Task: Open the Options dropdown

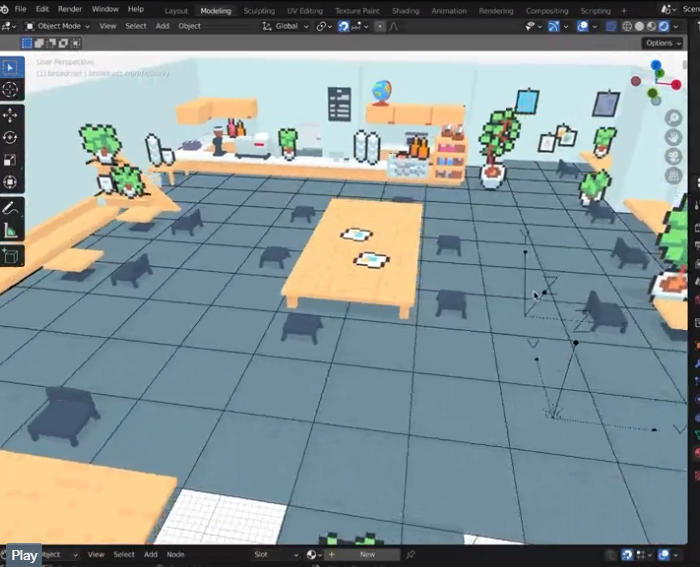Action: pos(662,43)
